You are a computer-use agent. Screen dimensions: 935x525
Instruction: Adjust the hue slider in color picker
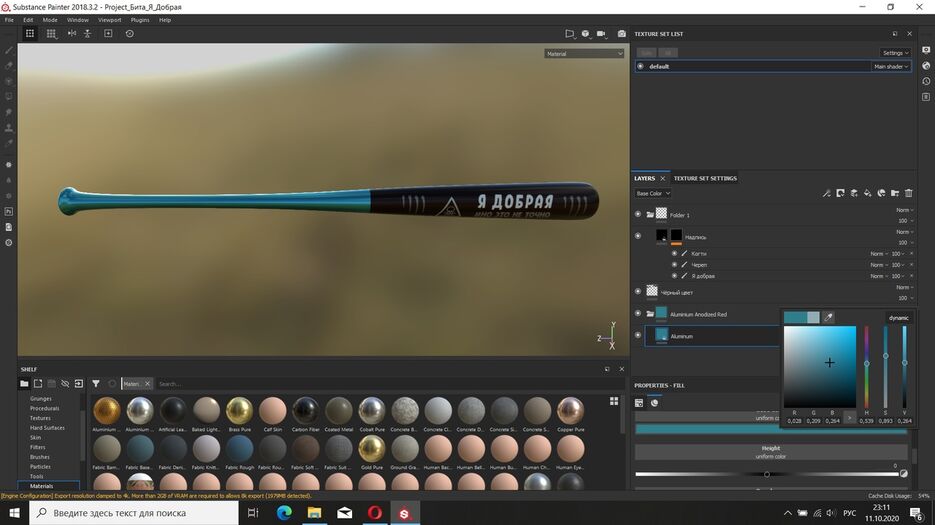[x=866, y=367]
